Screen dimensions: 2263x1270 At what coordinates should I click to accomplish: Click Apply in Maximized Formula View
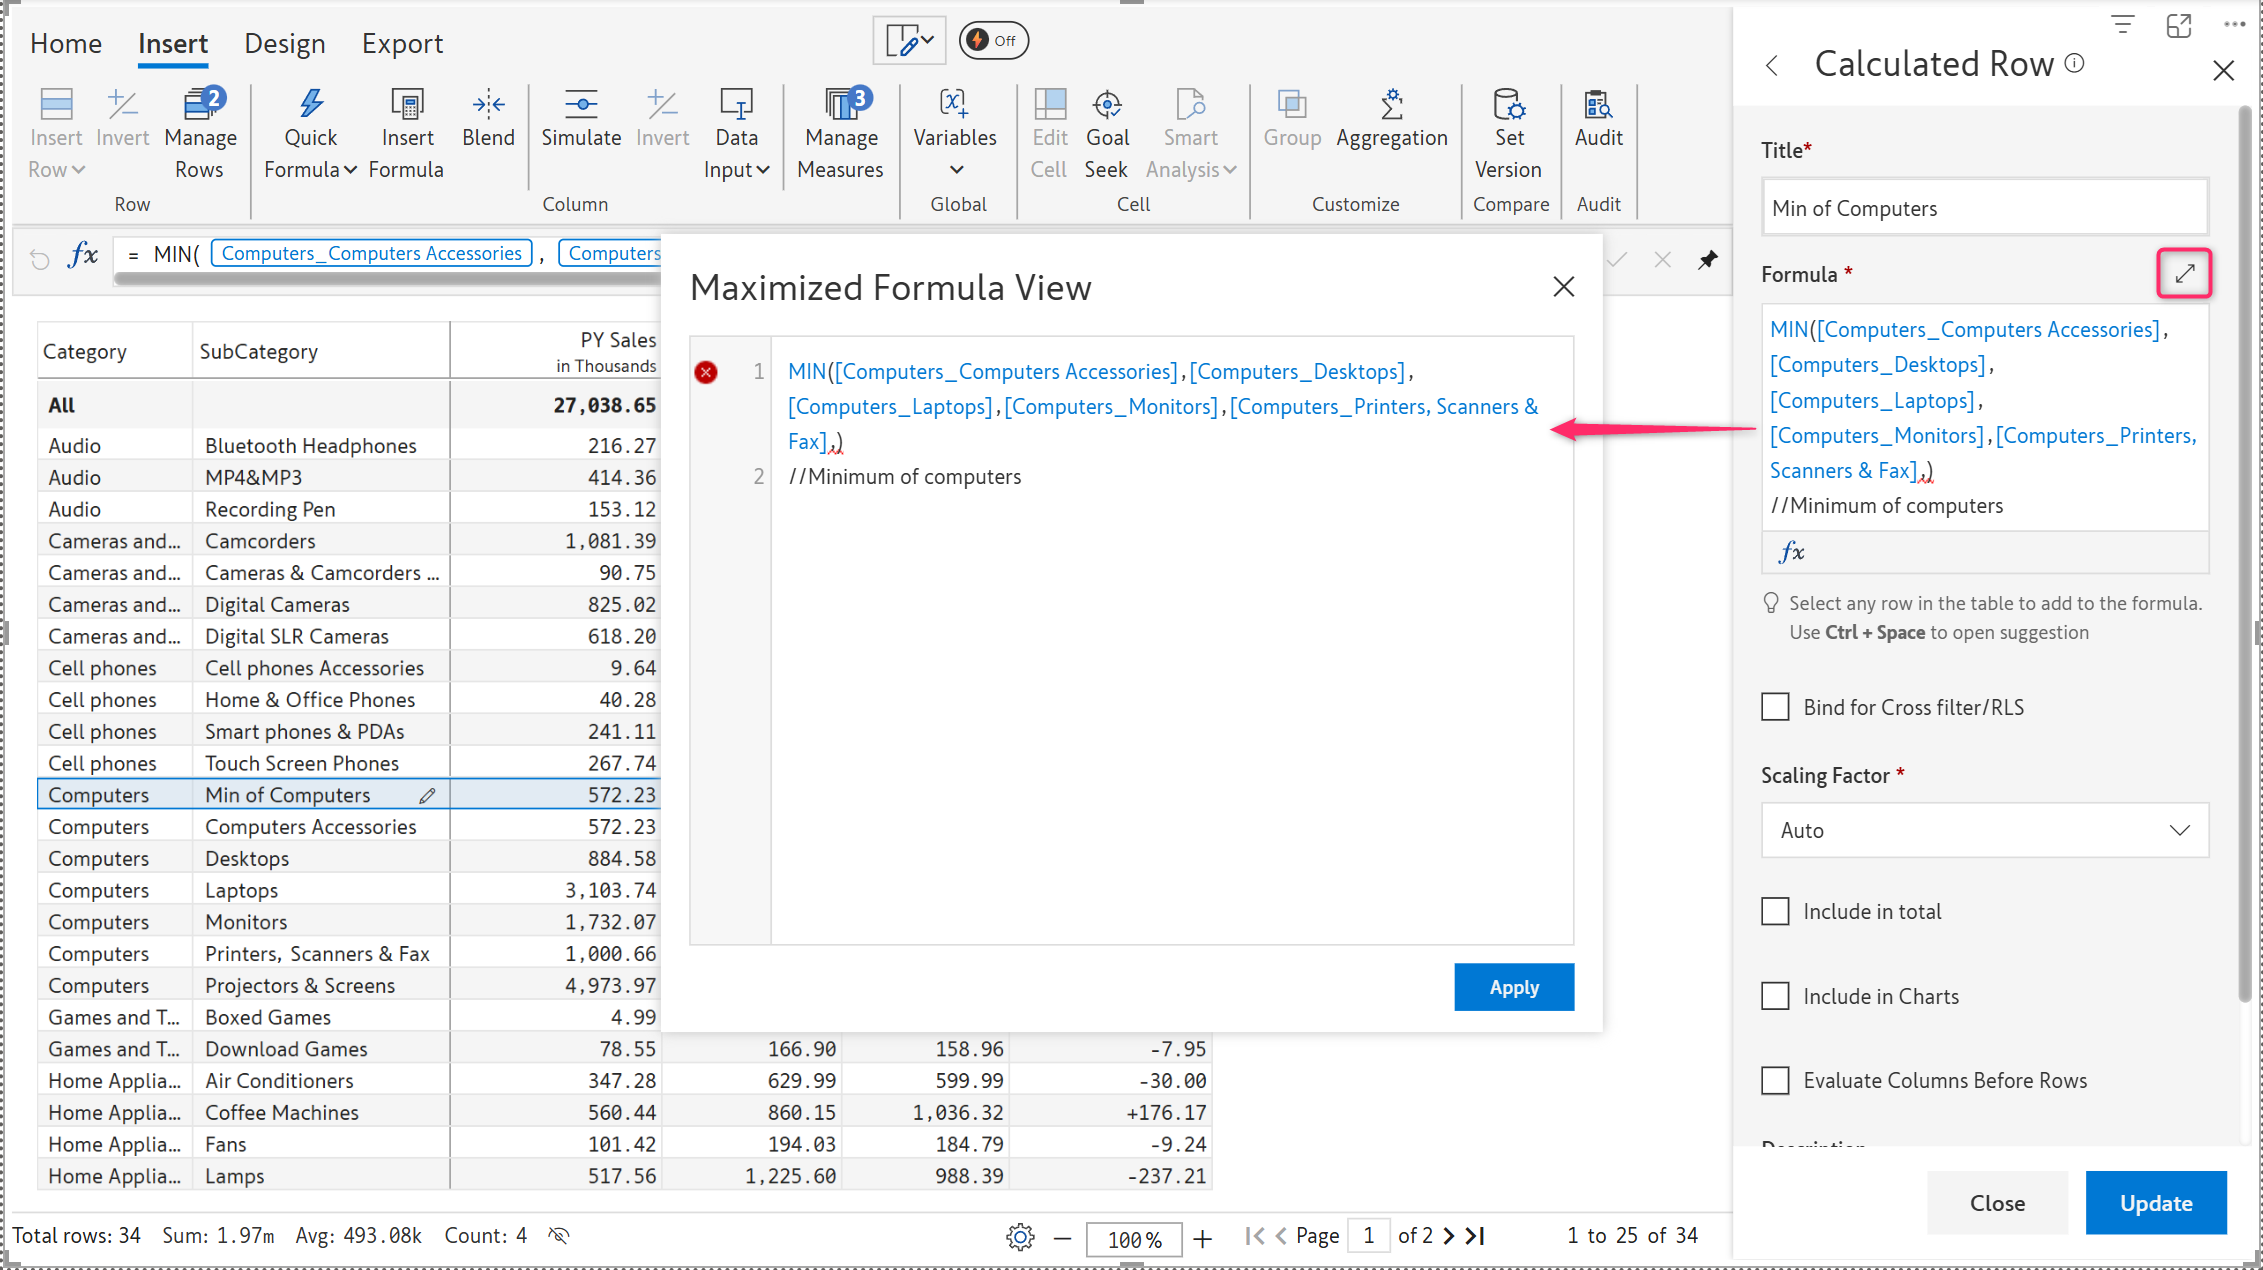click(1513, 987)
